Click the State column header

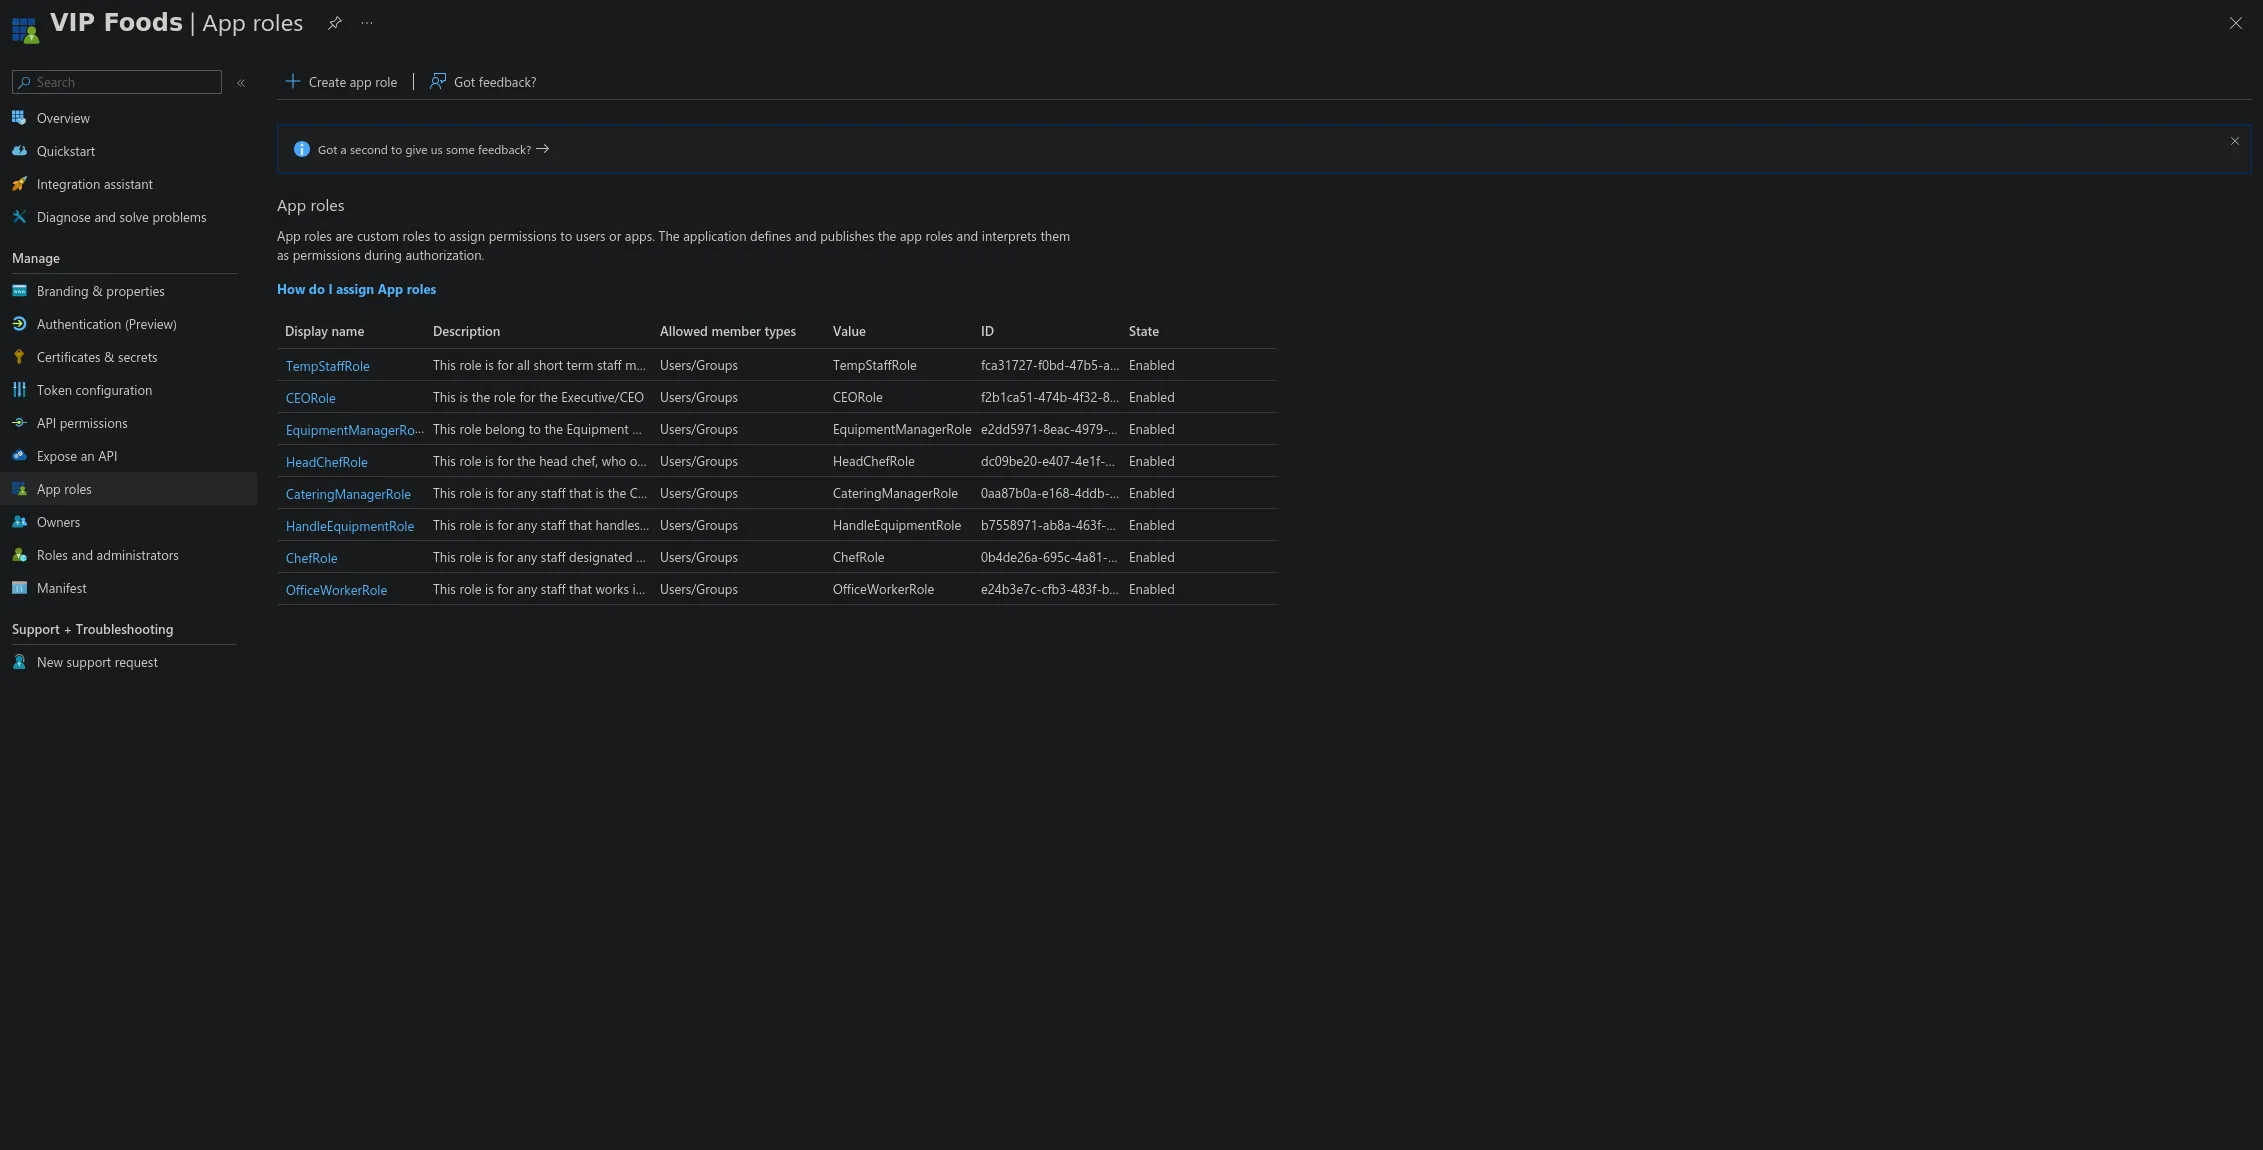1144,331
